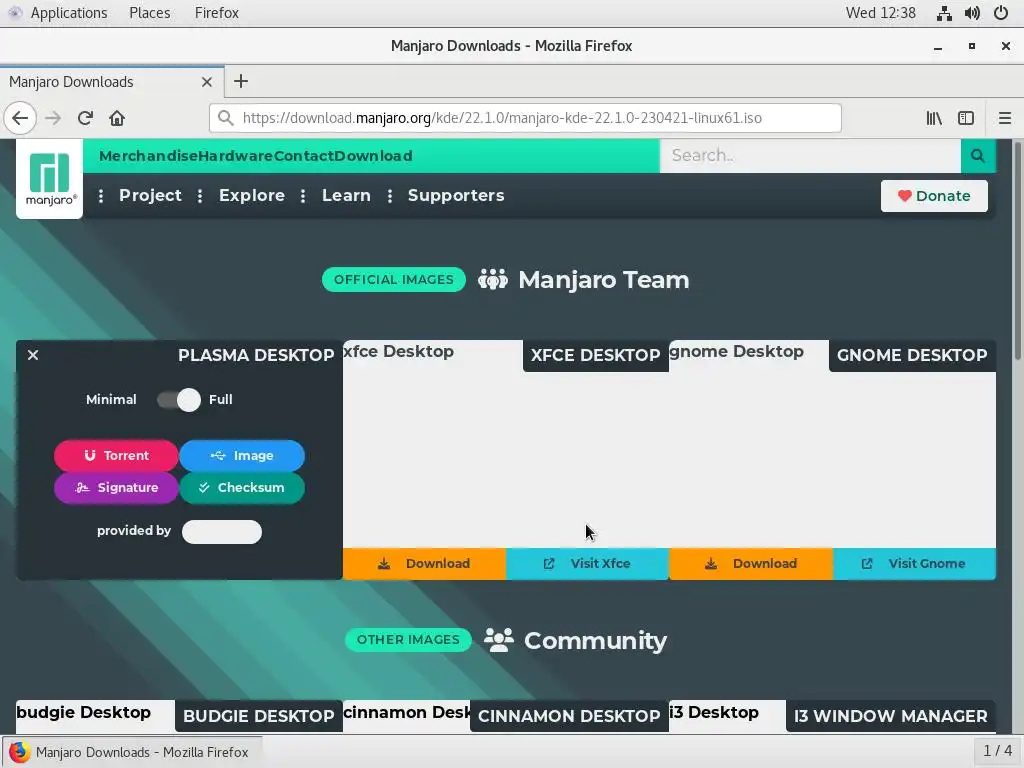Open a new tab with plus icon
Viewport: 1024px width, 768px height.
pos(241,81)
